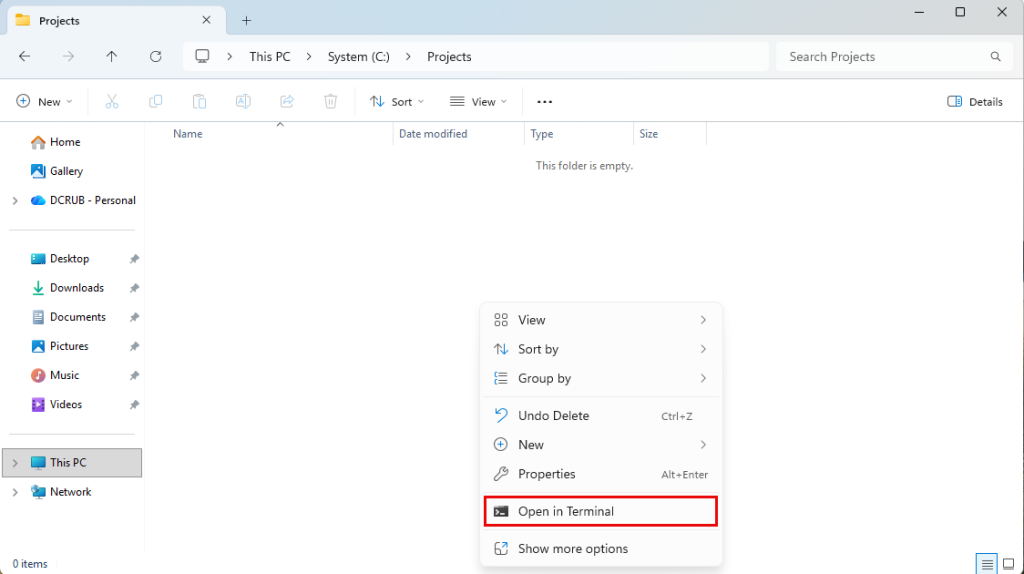Open the New dropdown in toolbar

pos(44,102)
